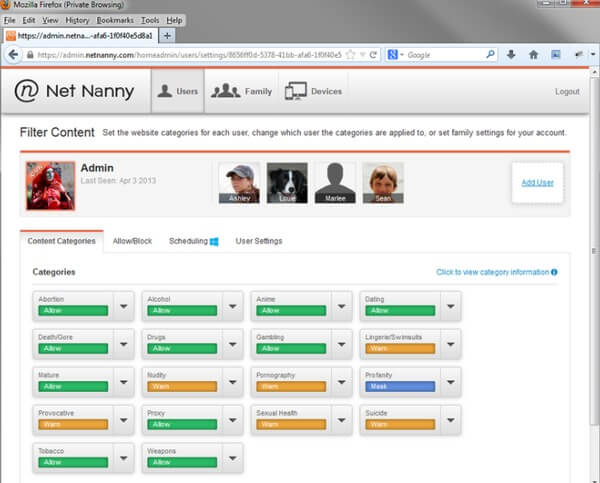Click the reload page icon in the address bar
The width and height of the screenshot is (600, 483).
tap(373, 55)
